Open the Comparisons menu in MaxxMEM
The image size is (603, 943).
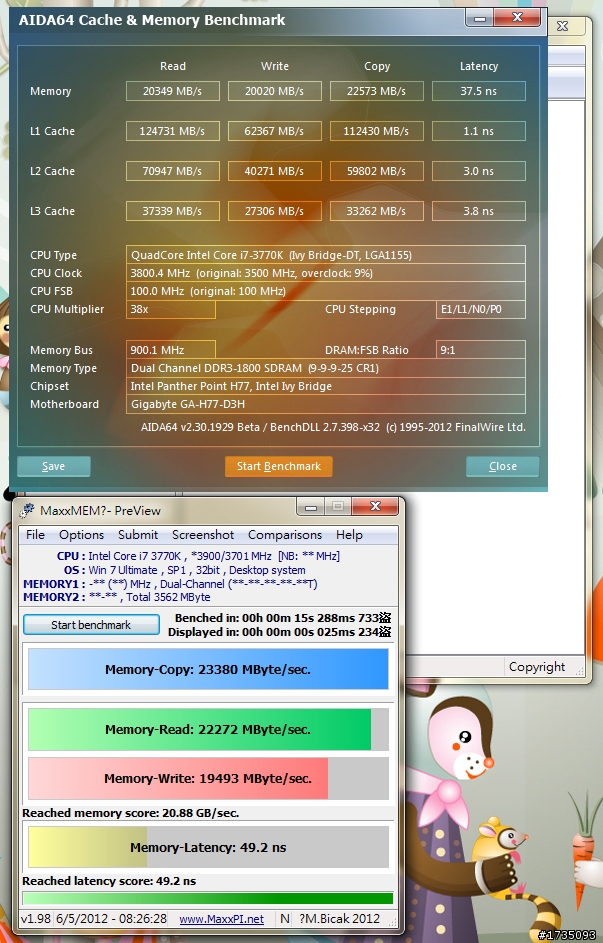point(284,535)
